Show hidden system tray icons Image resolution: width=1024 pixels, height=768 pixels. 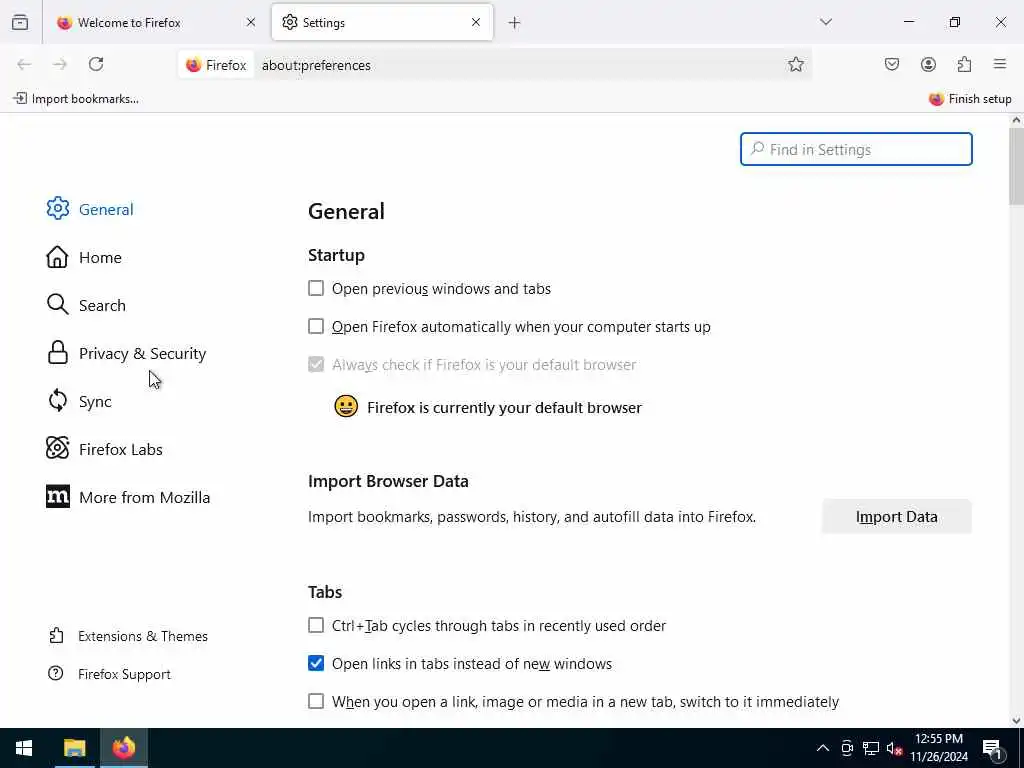click(x=823, y=748)
